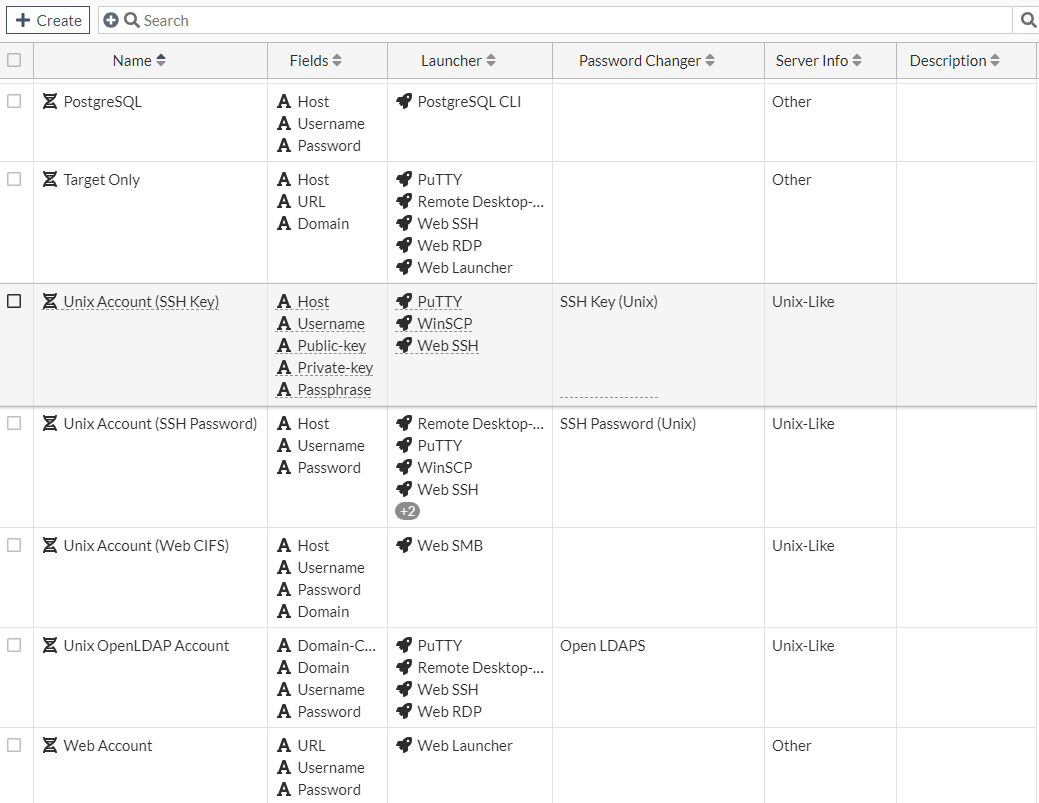Click 'WinSCP' launcher in SSH Password row

(445, 467)
